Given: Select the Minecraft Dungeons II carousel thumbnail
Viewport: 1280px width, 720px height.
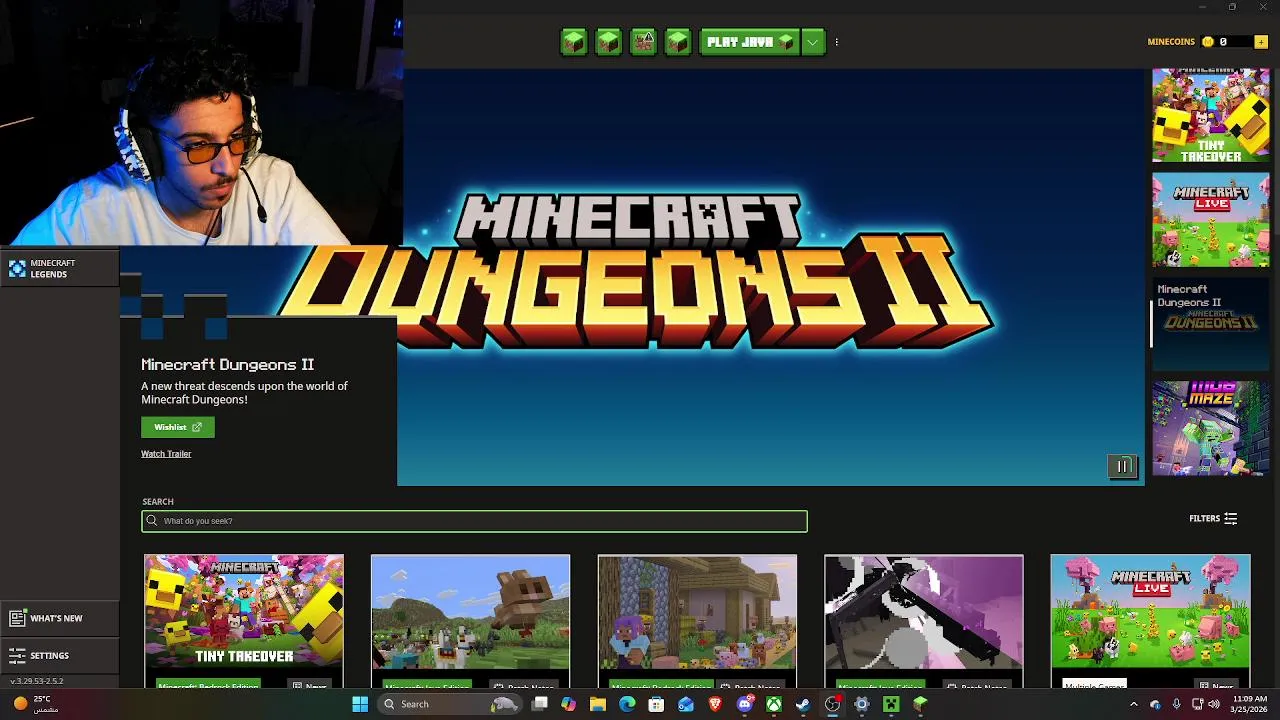Looking at the screenshot, I should coord(1210,324).
